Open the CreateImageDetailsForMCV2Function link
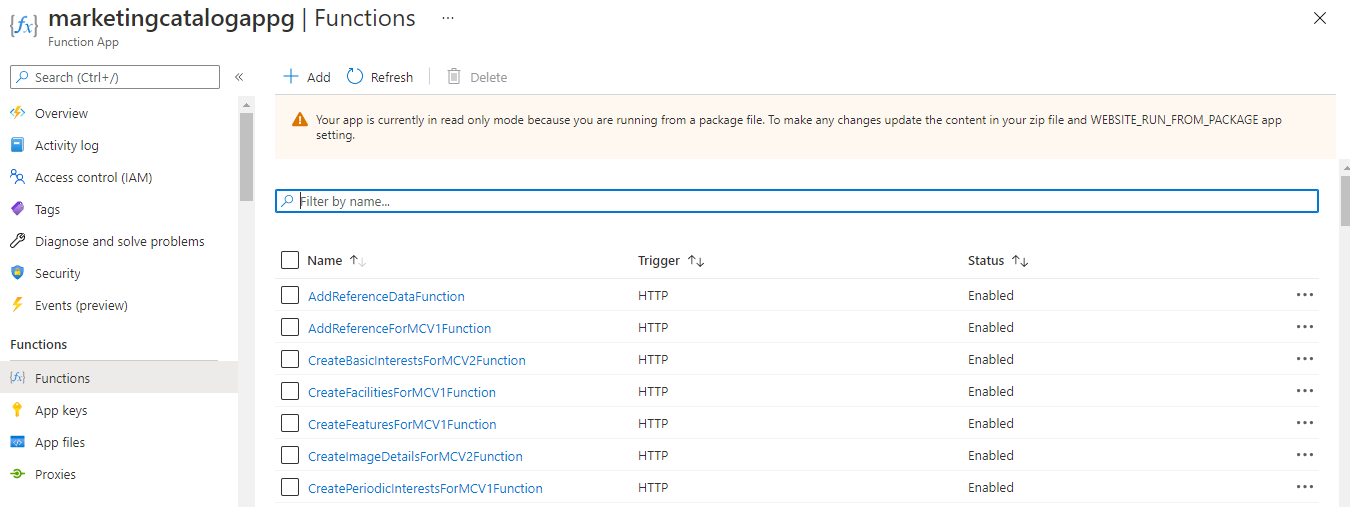Screen dimensions: 1350x507 click(415, 456)
